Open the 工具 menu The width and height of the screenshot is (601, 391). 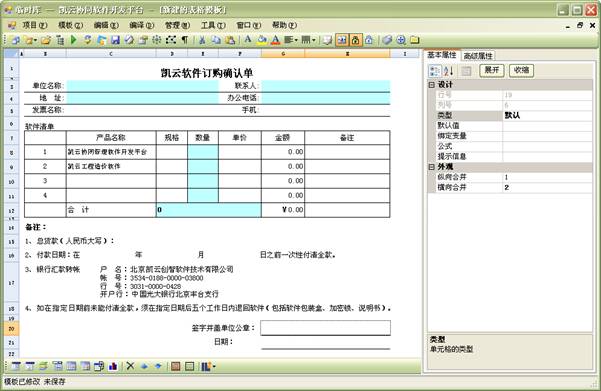pyautogui.click(x=213, y=25)
